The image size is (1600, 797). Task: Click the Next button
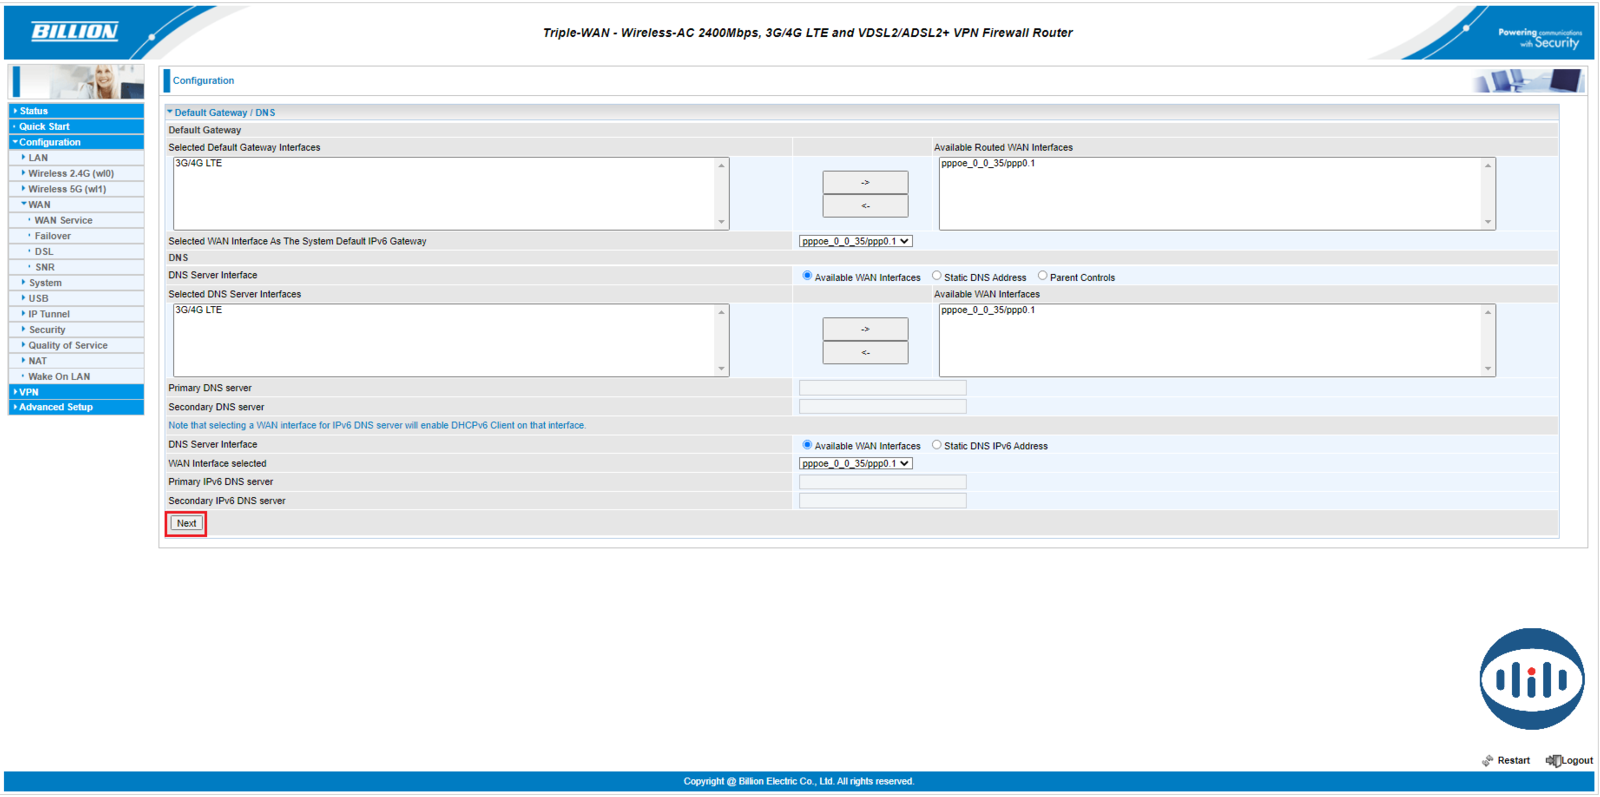pos(186,523)
